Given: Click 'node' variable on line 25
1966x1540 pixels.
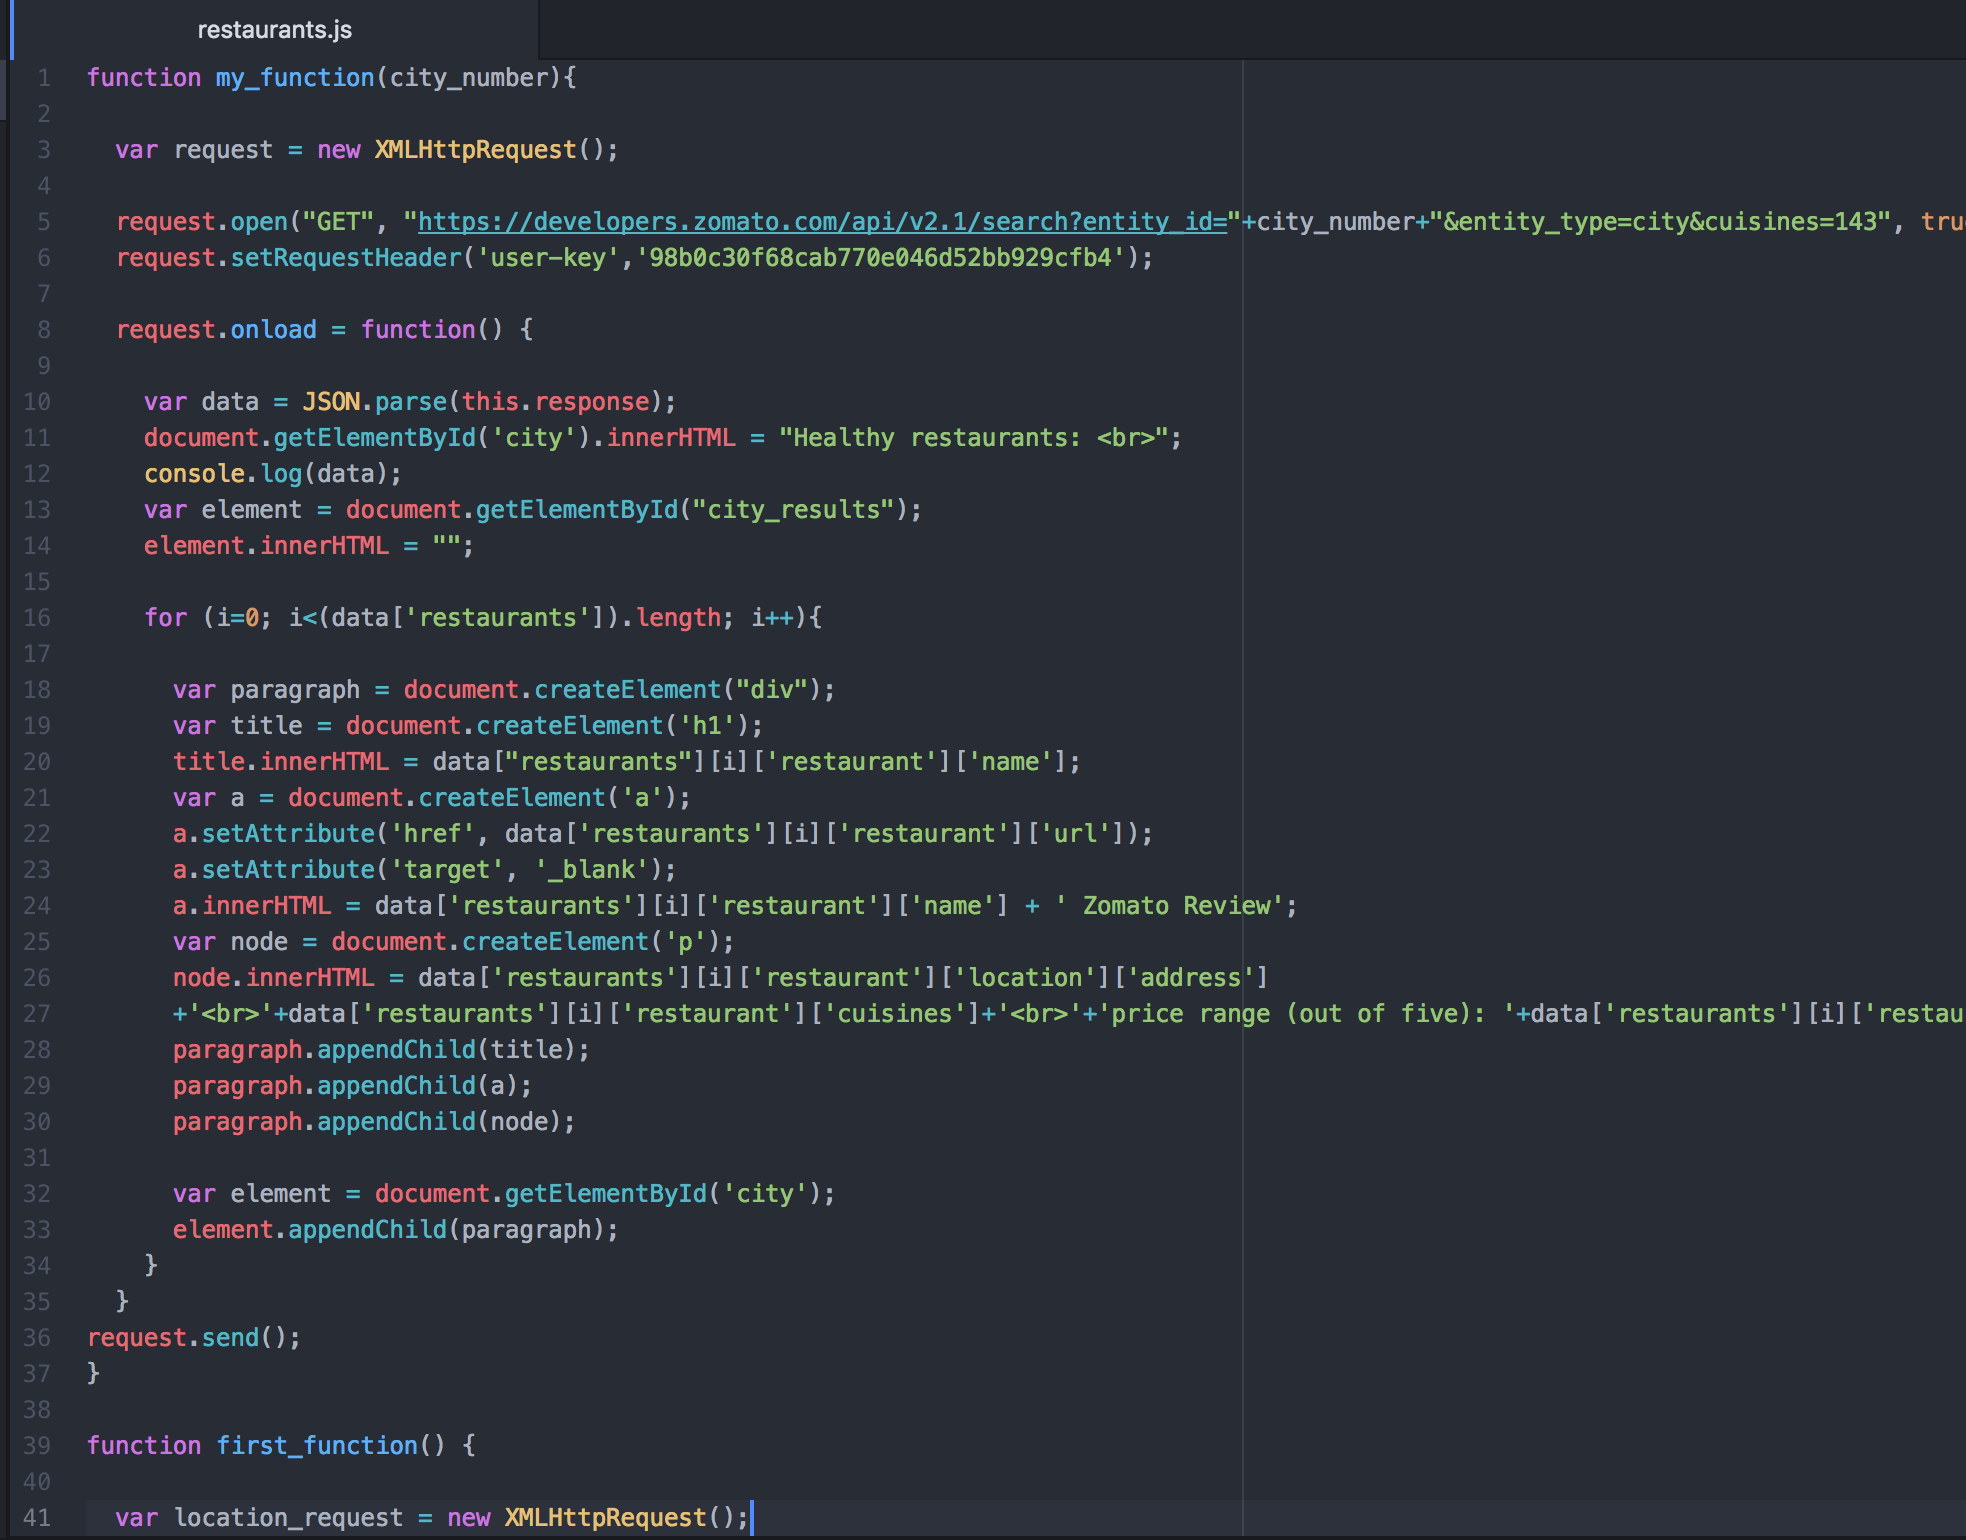Looking at the screenshot, I should click(259, 941).
